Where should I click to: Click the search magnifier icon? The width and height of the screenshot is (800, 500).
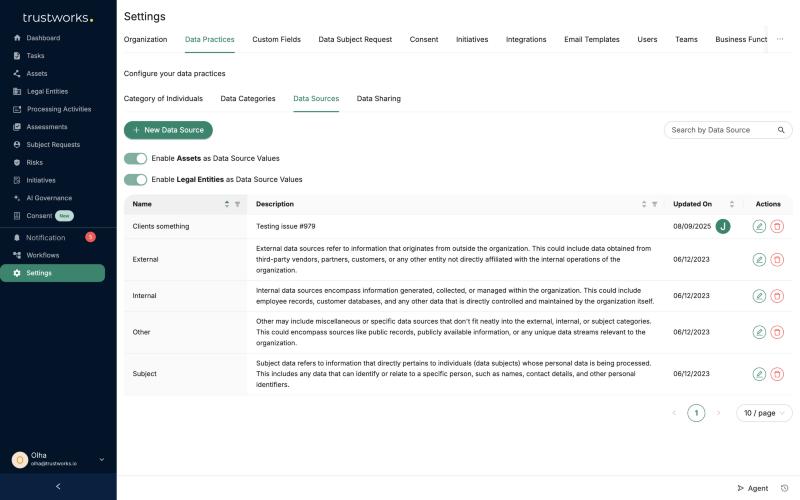pos(781,130)
